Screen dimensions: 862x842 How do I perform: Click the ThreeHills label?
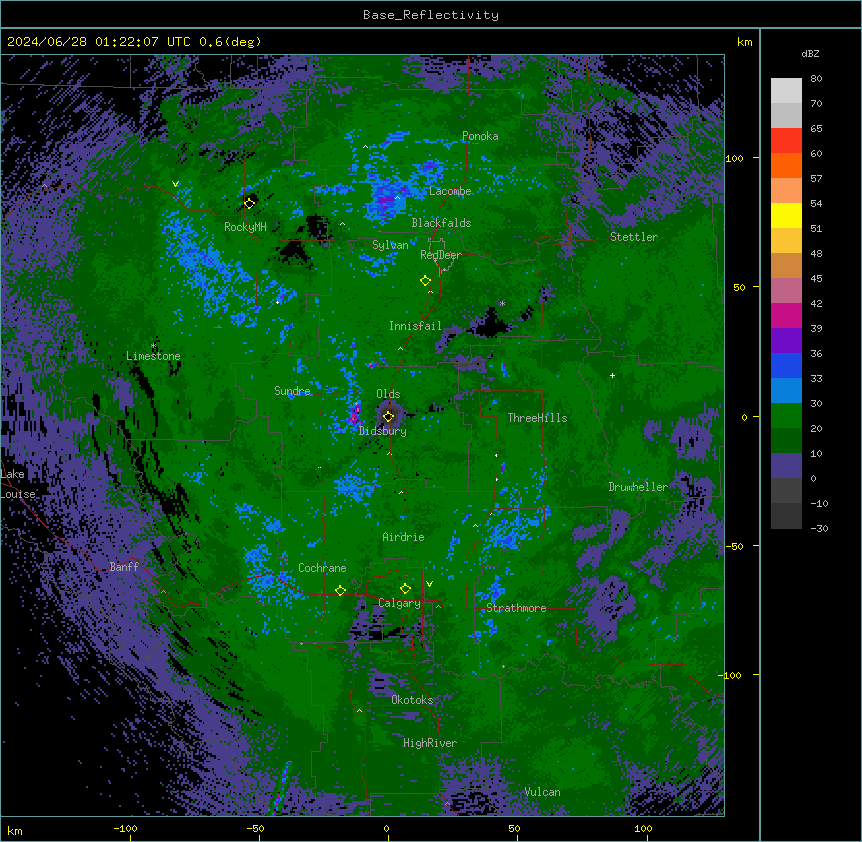point(537,418)
